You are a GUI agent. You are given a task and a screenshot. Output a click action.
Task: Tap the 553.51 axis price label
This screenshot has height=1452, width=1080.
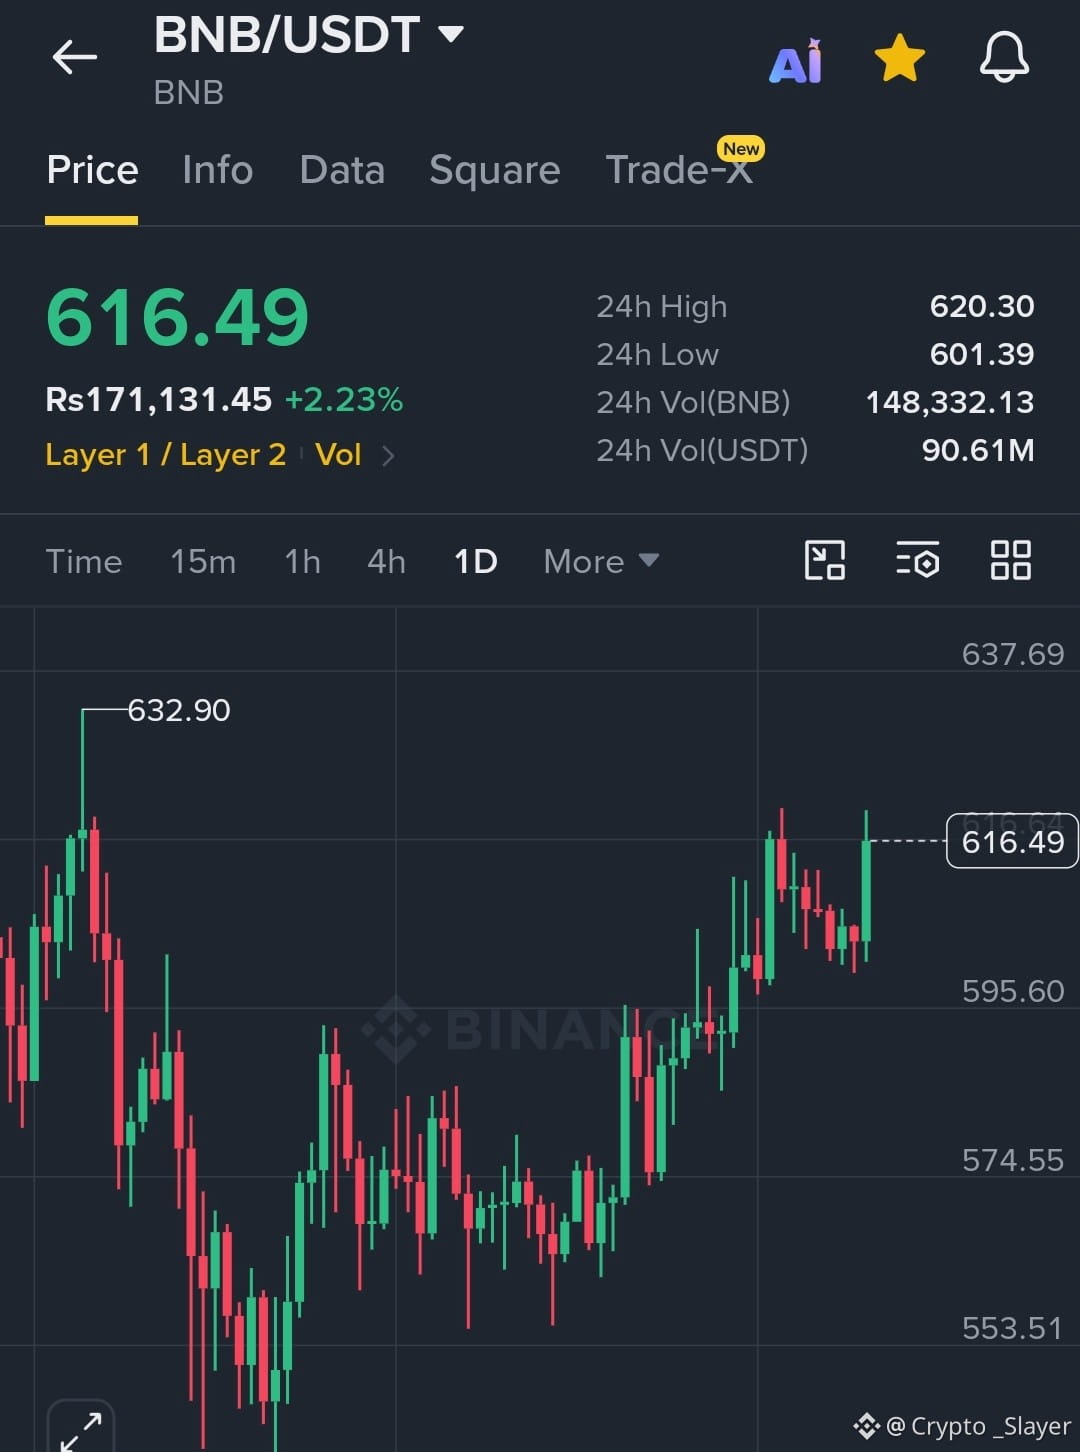click(x=1012, y=1328)
